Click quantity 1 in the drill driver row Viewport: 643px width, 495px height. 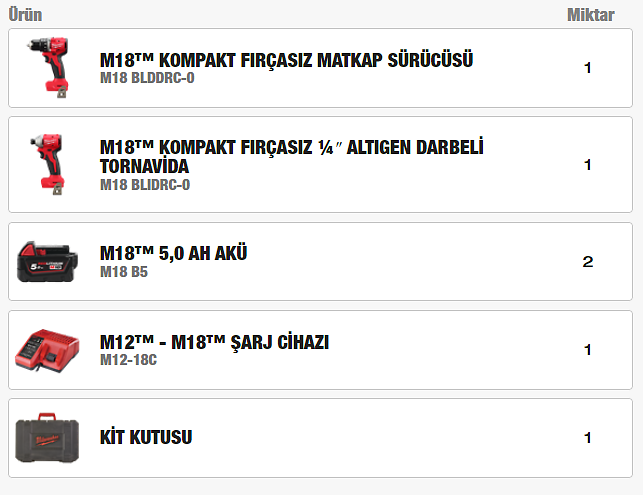tap(588, 68)
